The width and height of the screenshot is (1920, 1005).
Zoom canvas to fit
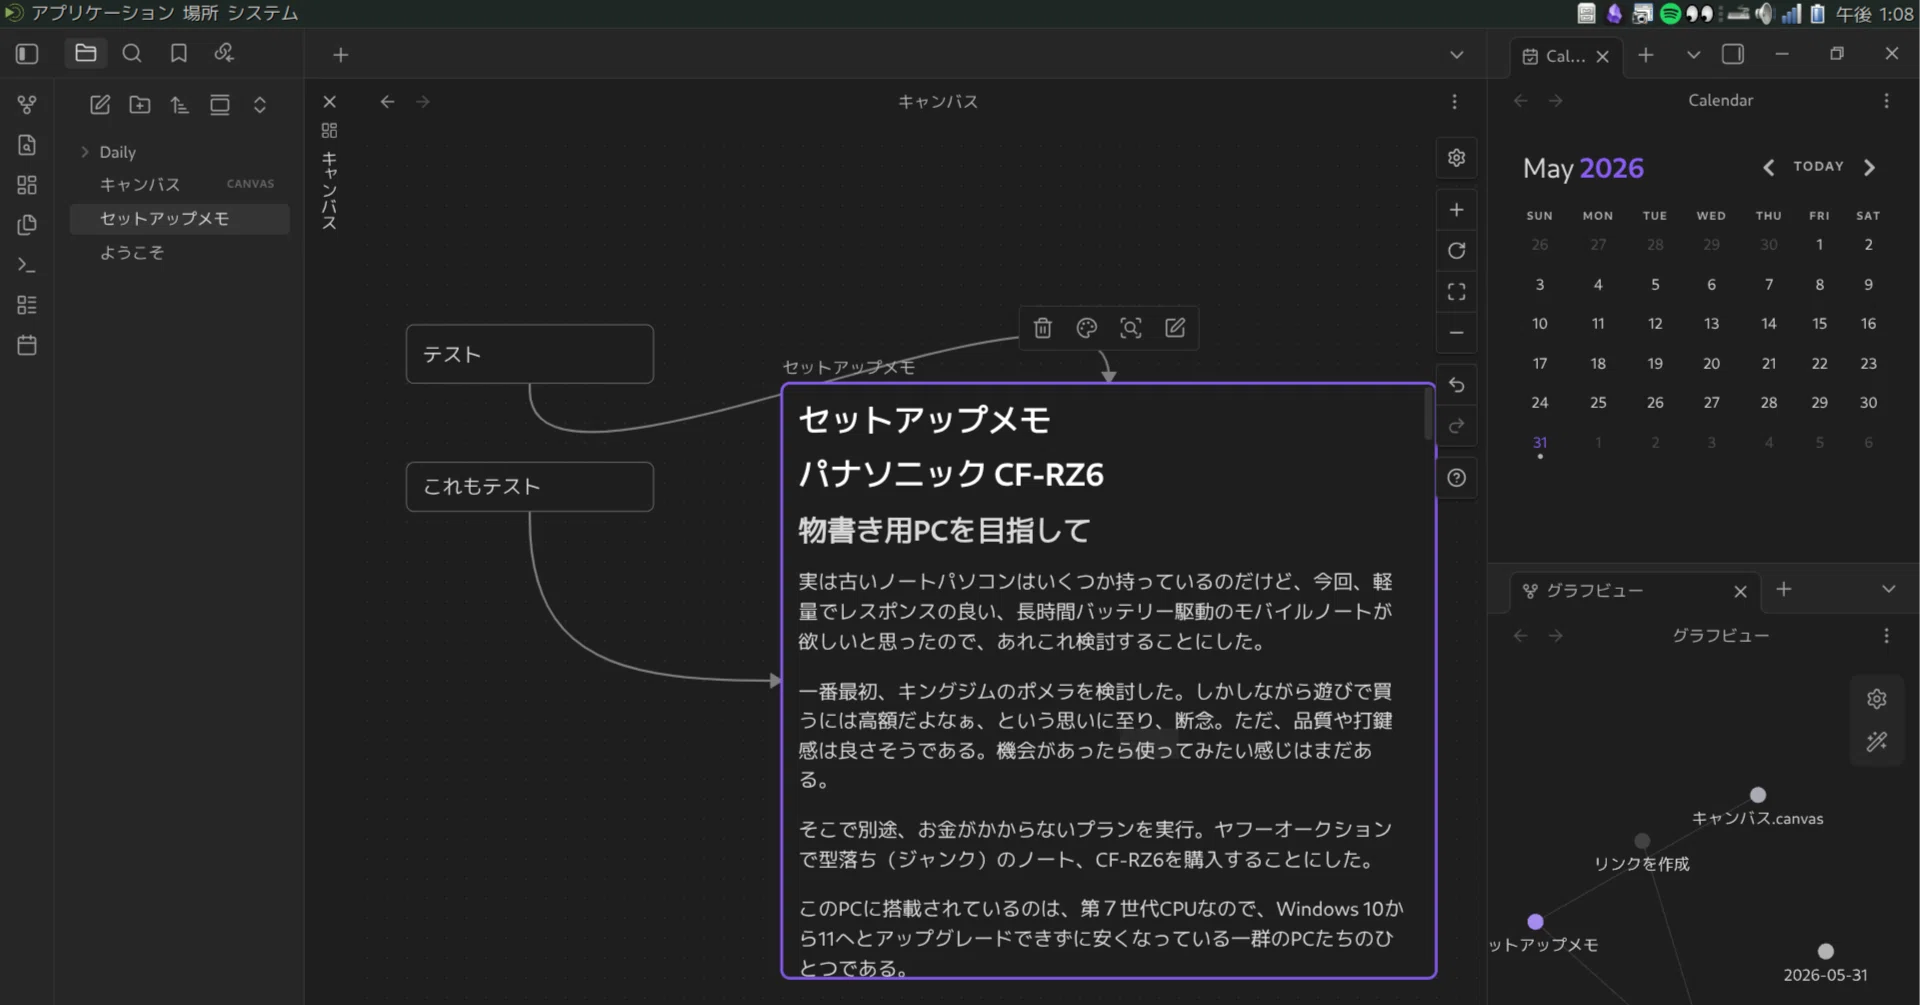point(1456,291)
